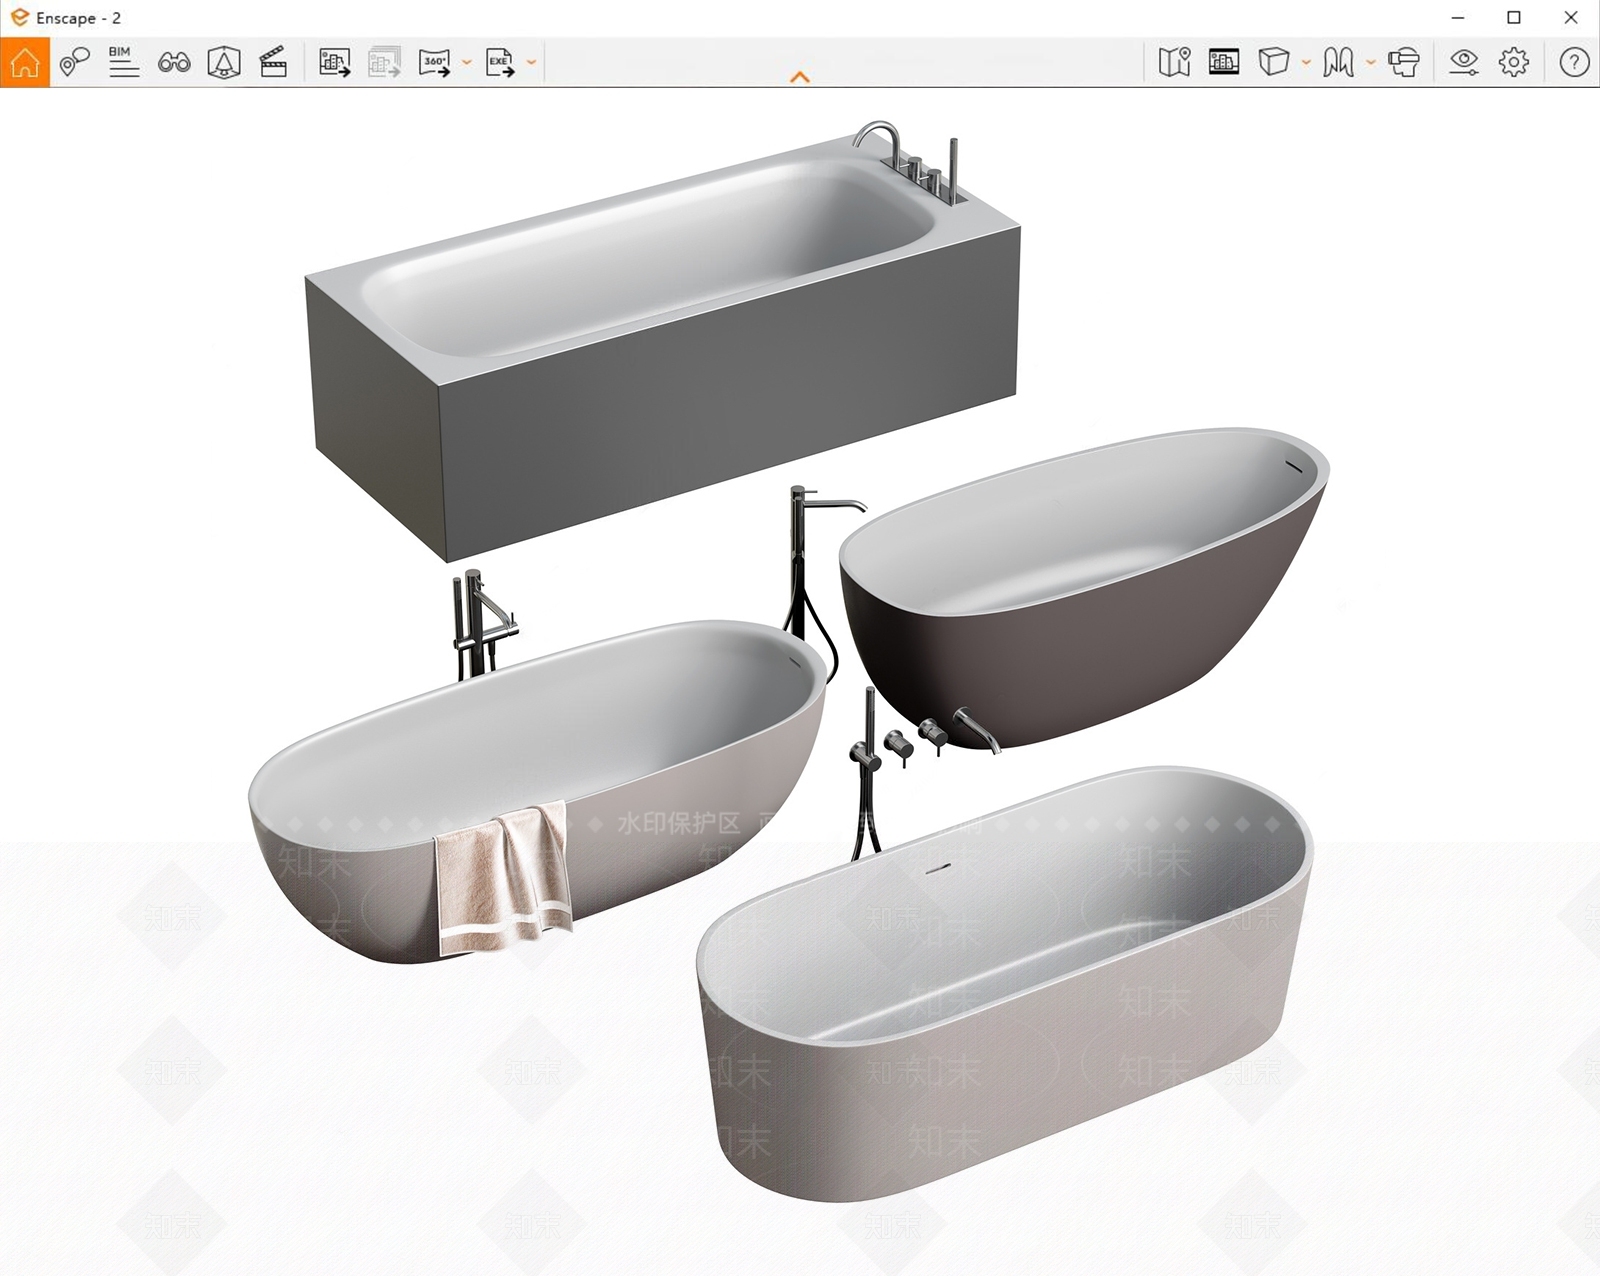Open general settings gear icon
The image size is (1600, 1276).
(x=1514, y=62)
